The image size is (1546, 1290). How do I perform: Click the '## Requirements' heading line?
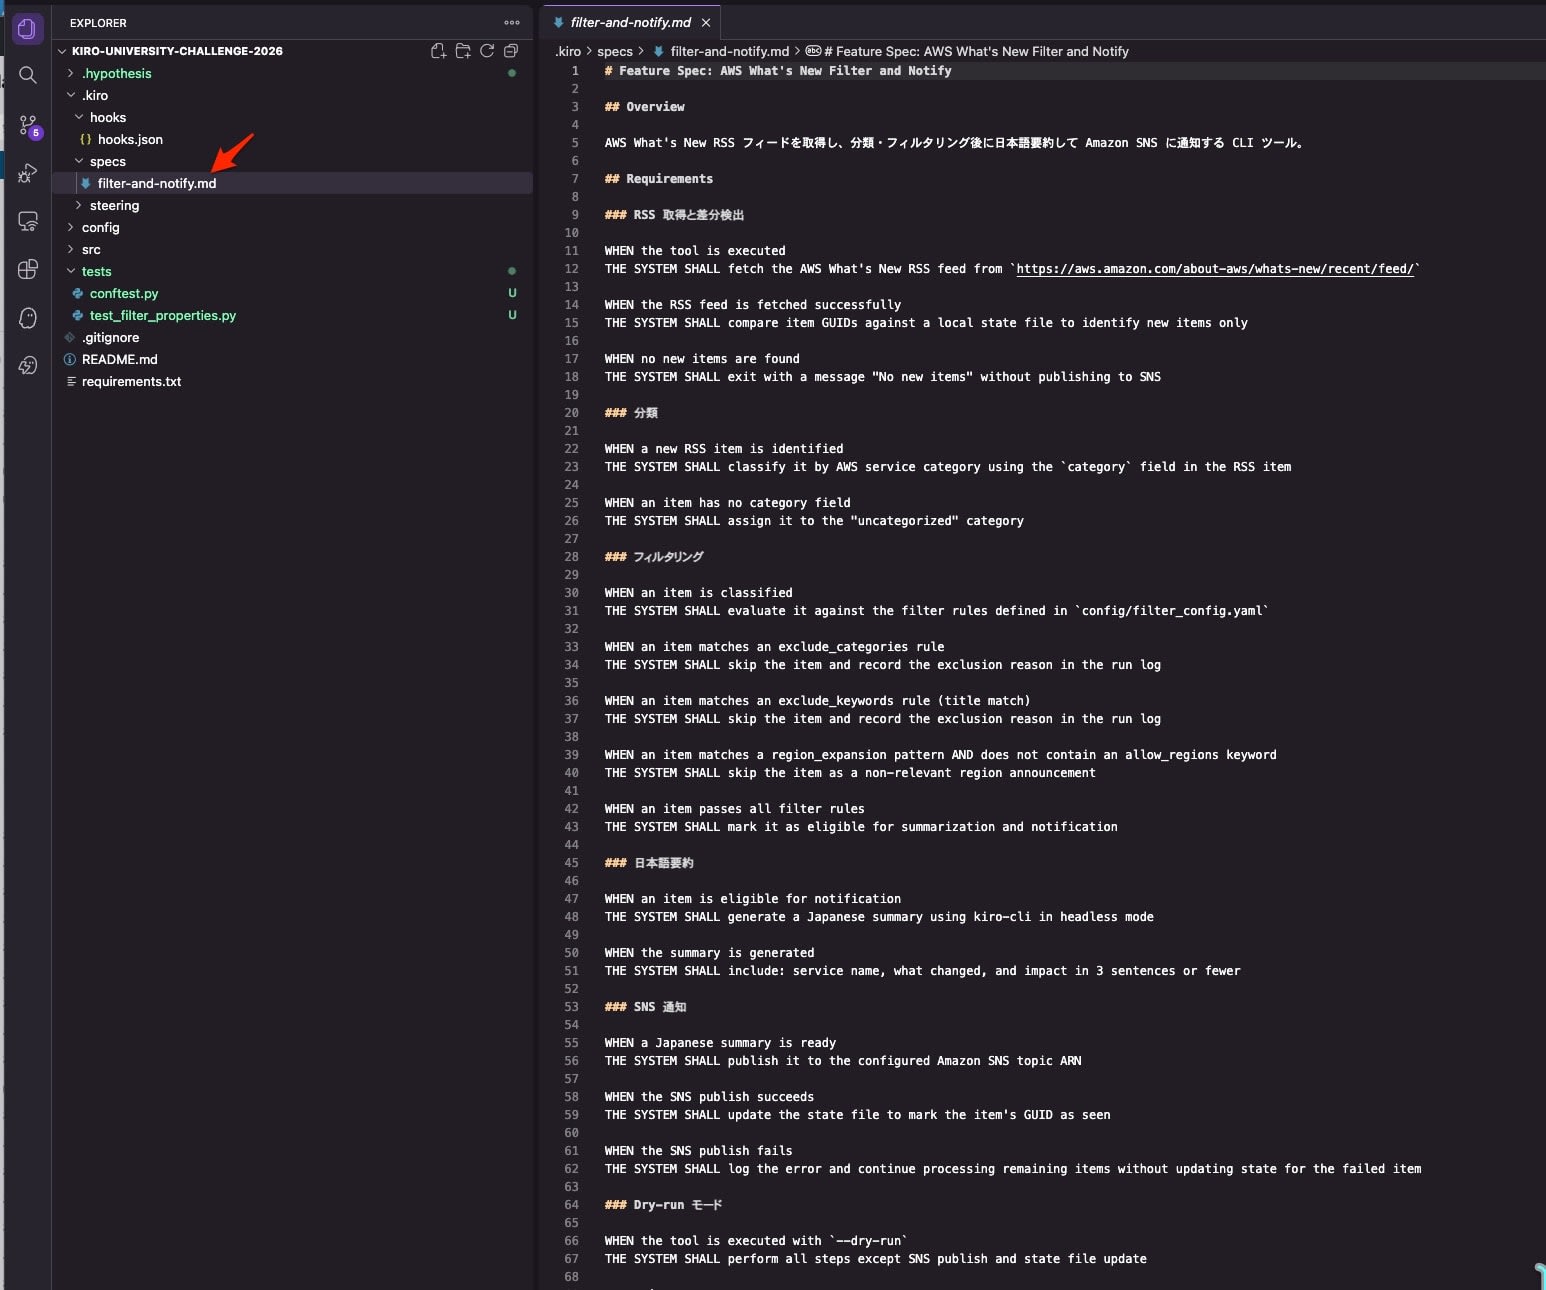659,179
